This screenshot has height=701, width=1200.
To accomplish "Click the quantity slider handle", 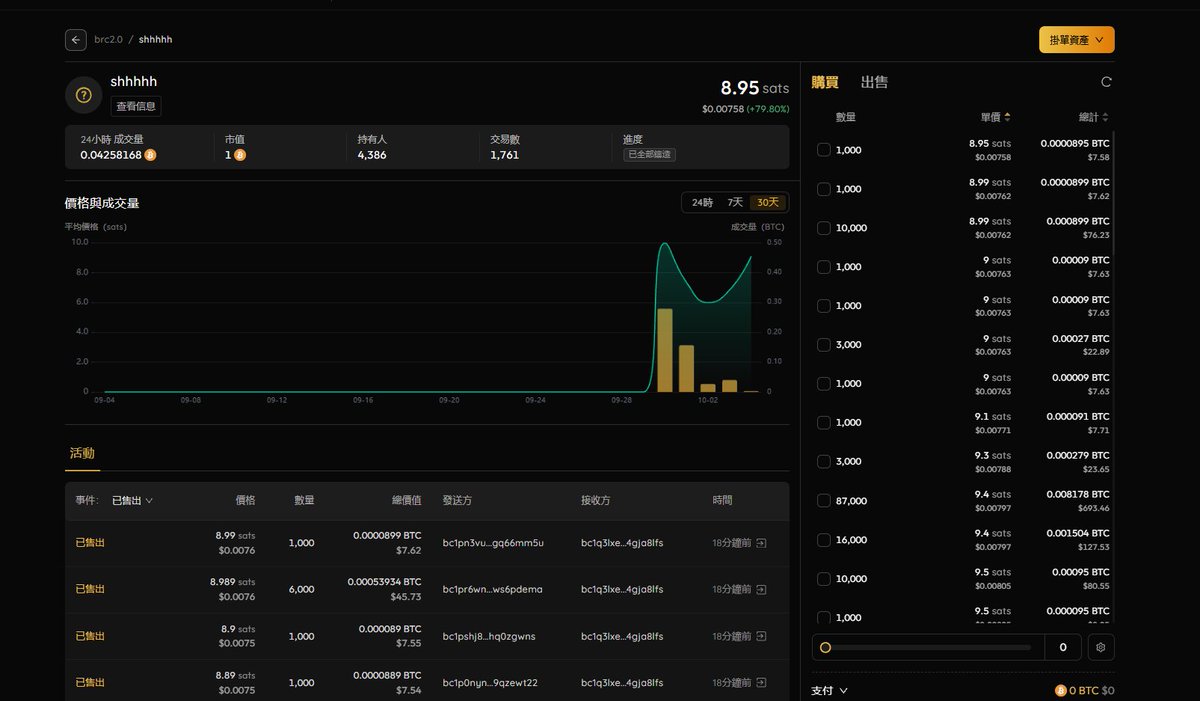I will point(825,647).
